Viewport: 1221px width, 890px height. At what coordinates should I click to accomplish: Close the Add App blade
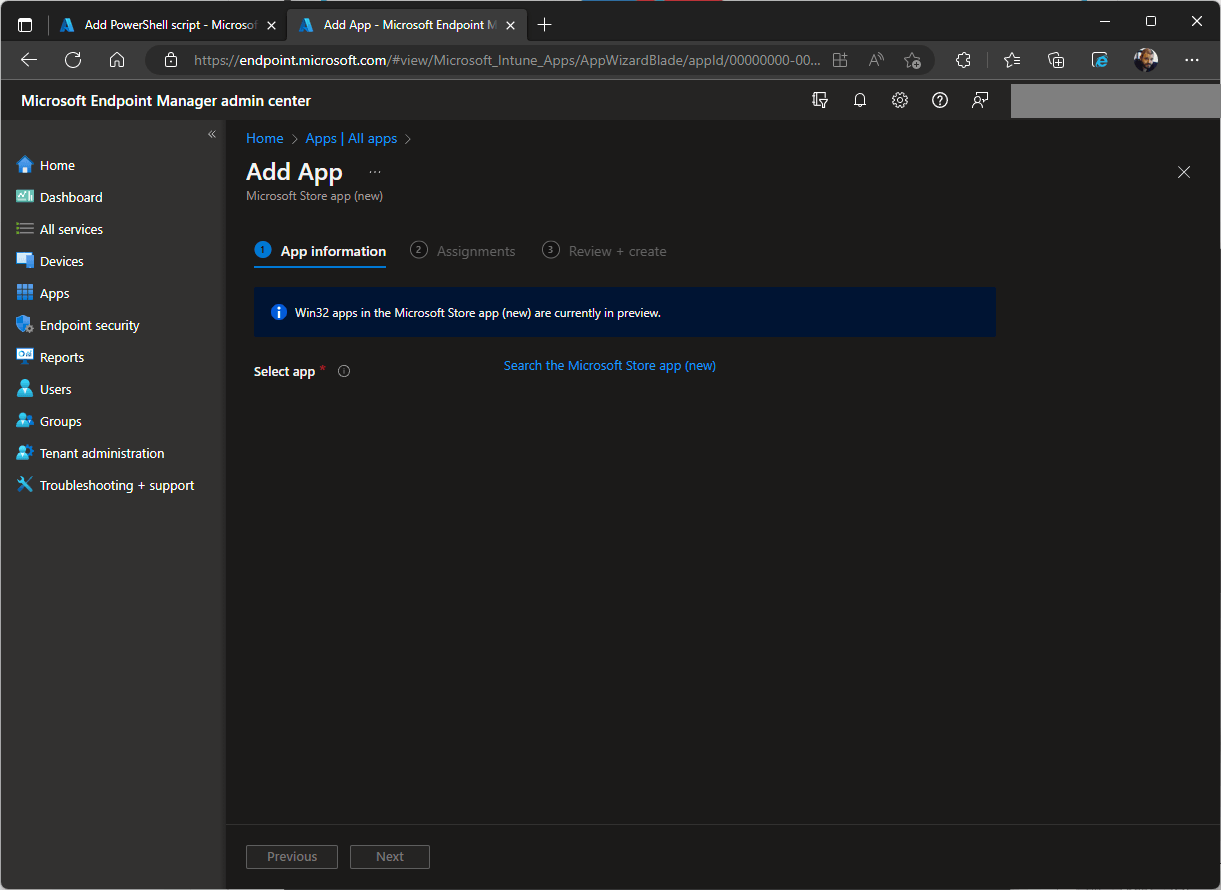(1184, 172)
